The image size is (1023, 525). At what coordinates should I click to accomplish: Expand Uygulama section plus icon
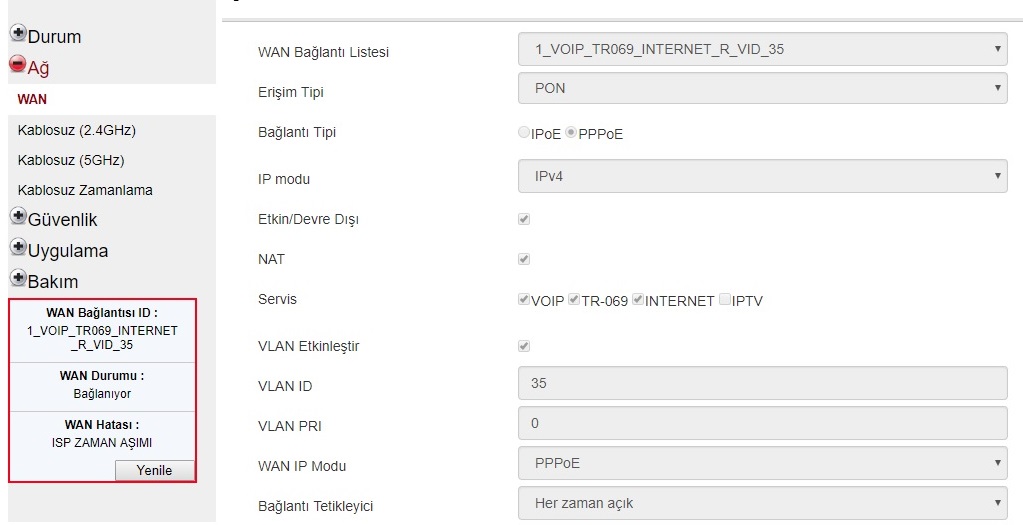(18, 248)
